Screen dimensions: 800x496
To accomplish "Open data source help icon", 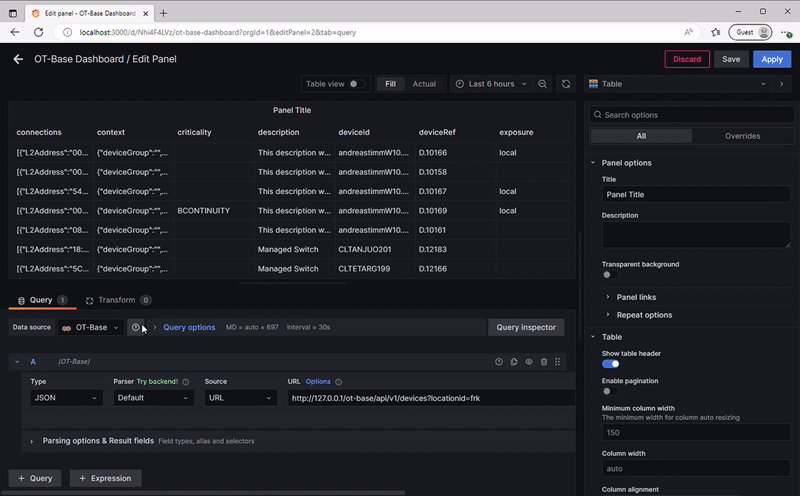I will tap(135, 327).
